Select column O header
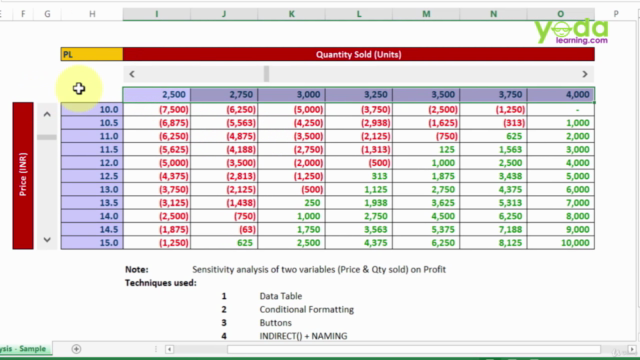 561,14
